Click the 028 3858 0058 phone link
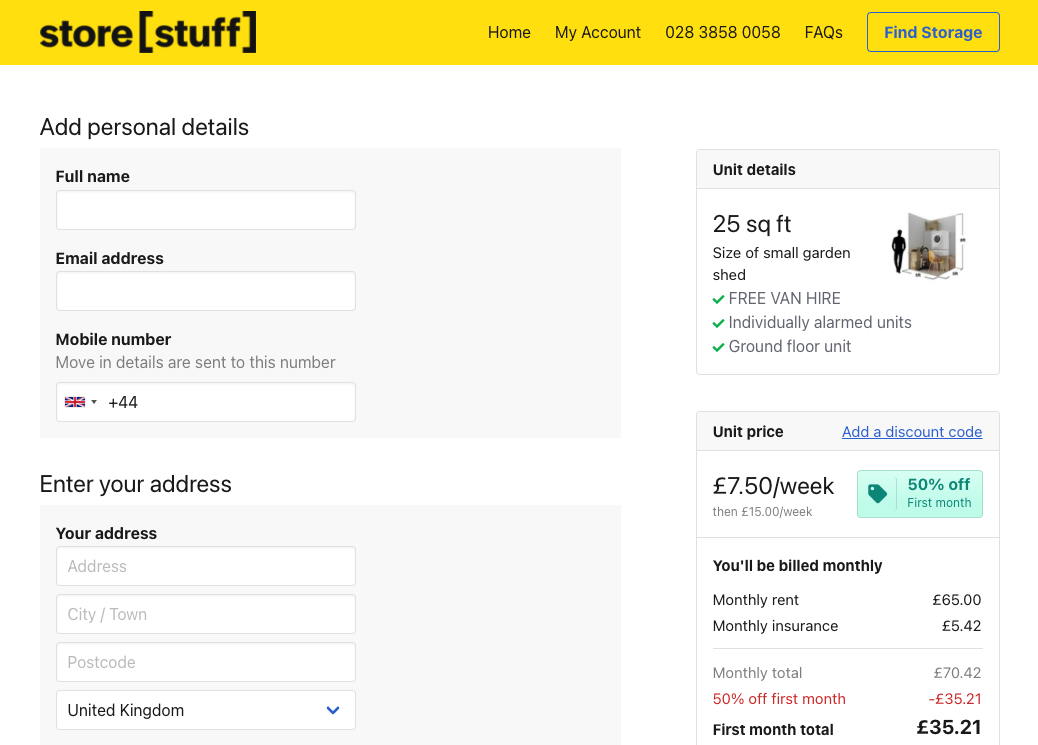The image size is (1038, 745). tap(722, 32)
